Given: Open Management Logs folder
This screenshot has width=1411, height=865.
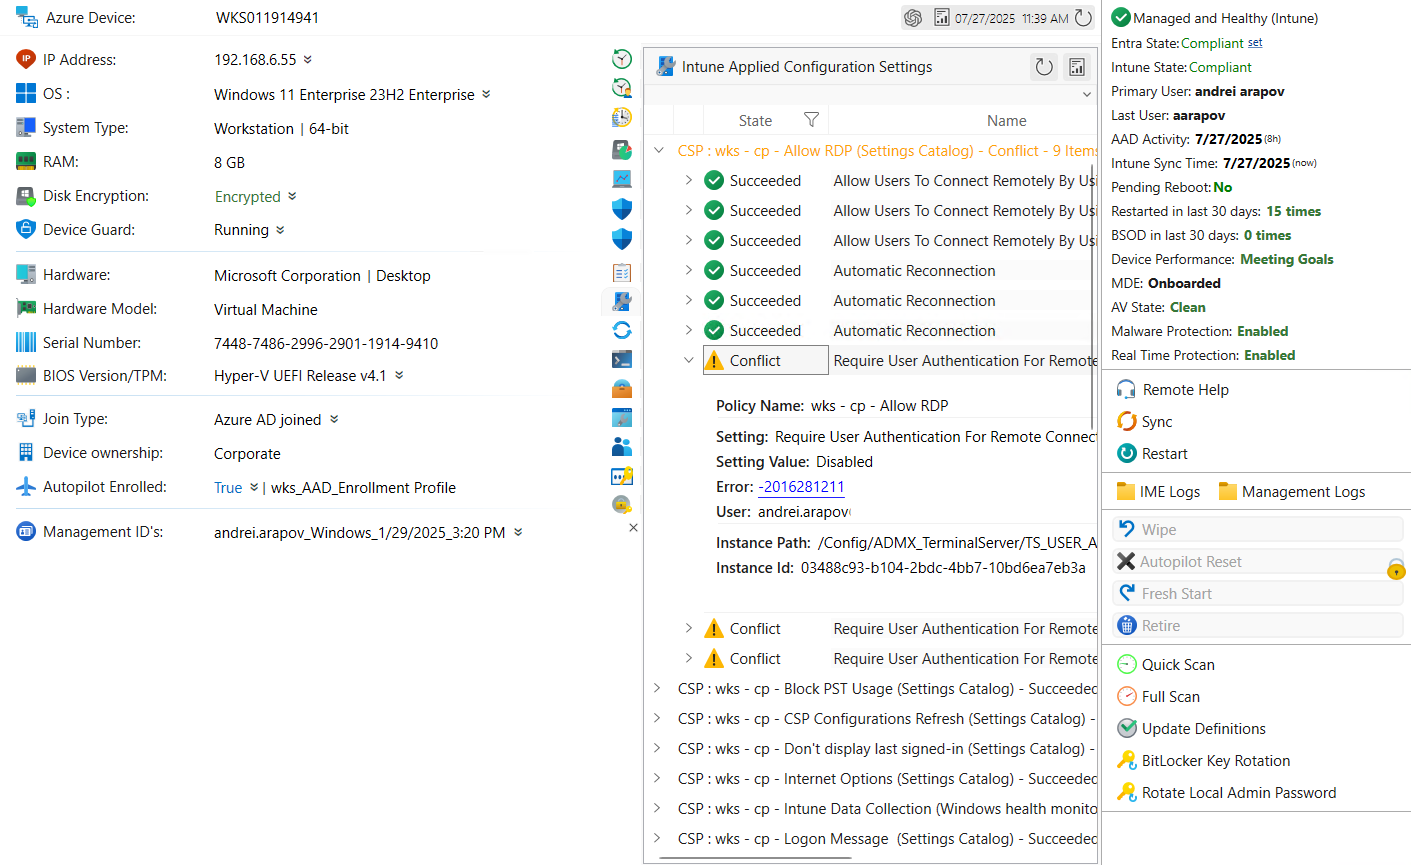Looking at the screenshot, I should pos(1292,491).
